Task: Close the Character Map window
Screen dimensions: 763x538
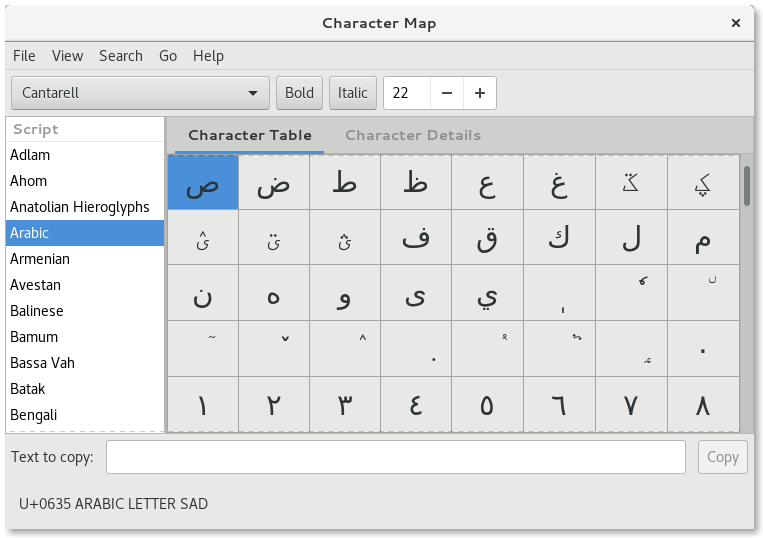Action: (736, 22)
